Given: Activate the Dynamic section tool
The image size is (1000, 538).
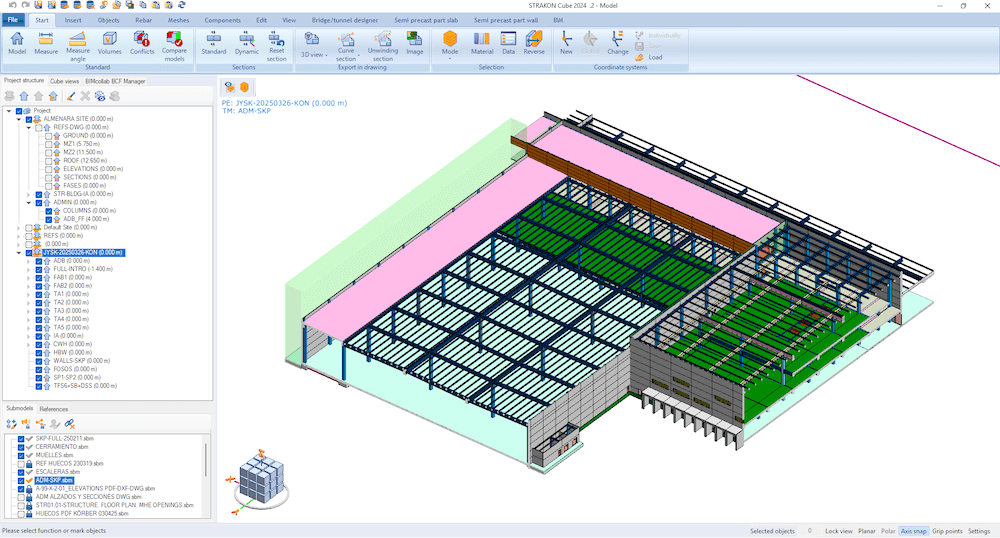Looking at the screenshot, I should pos(246,43).
